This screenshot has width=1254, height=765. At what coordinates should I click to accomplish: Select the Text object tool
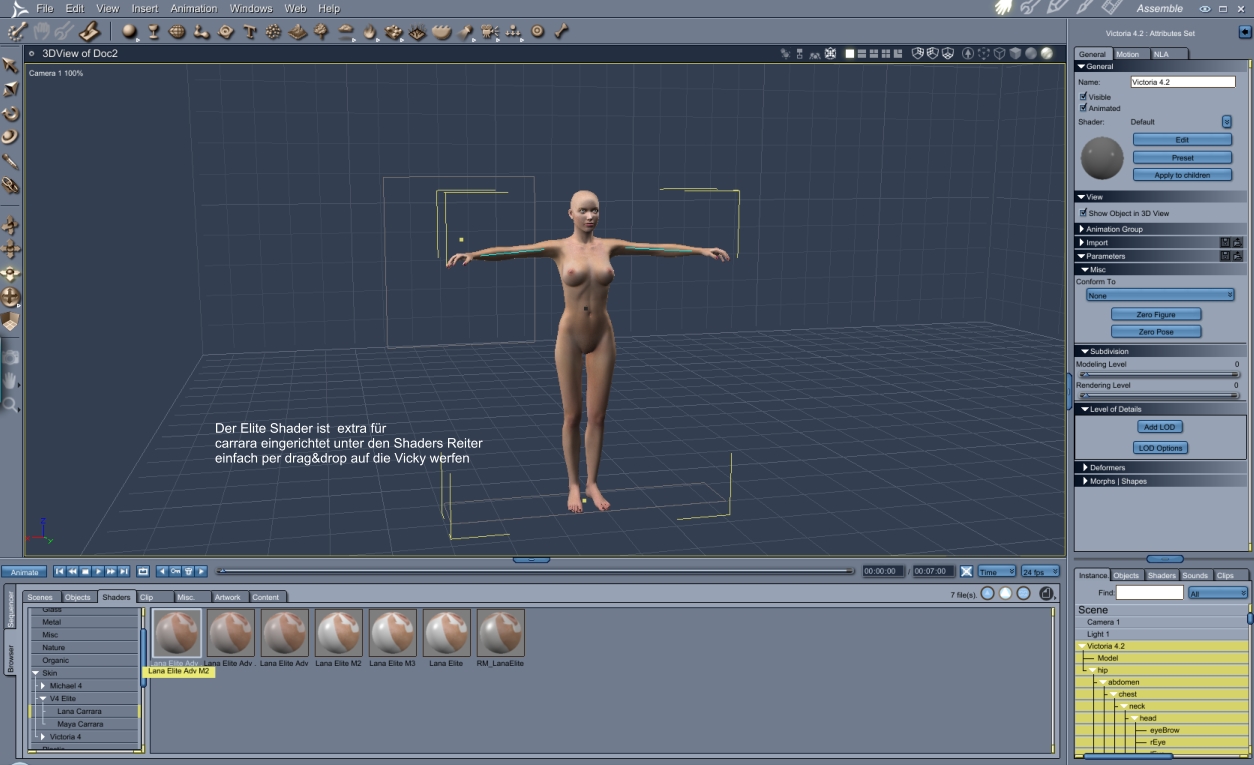(249, 31)
